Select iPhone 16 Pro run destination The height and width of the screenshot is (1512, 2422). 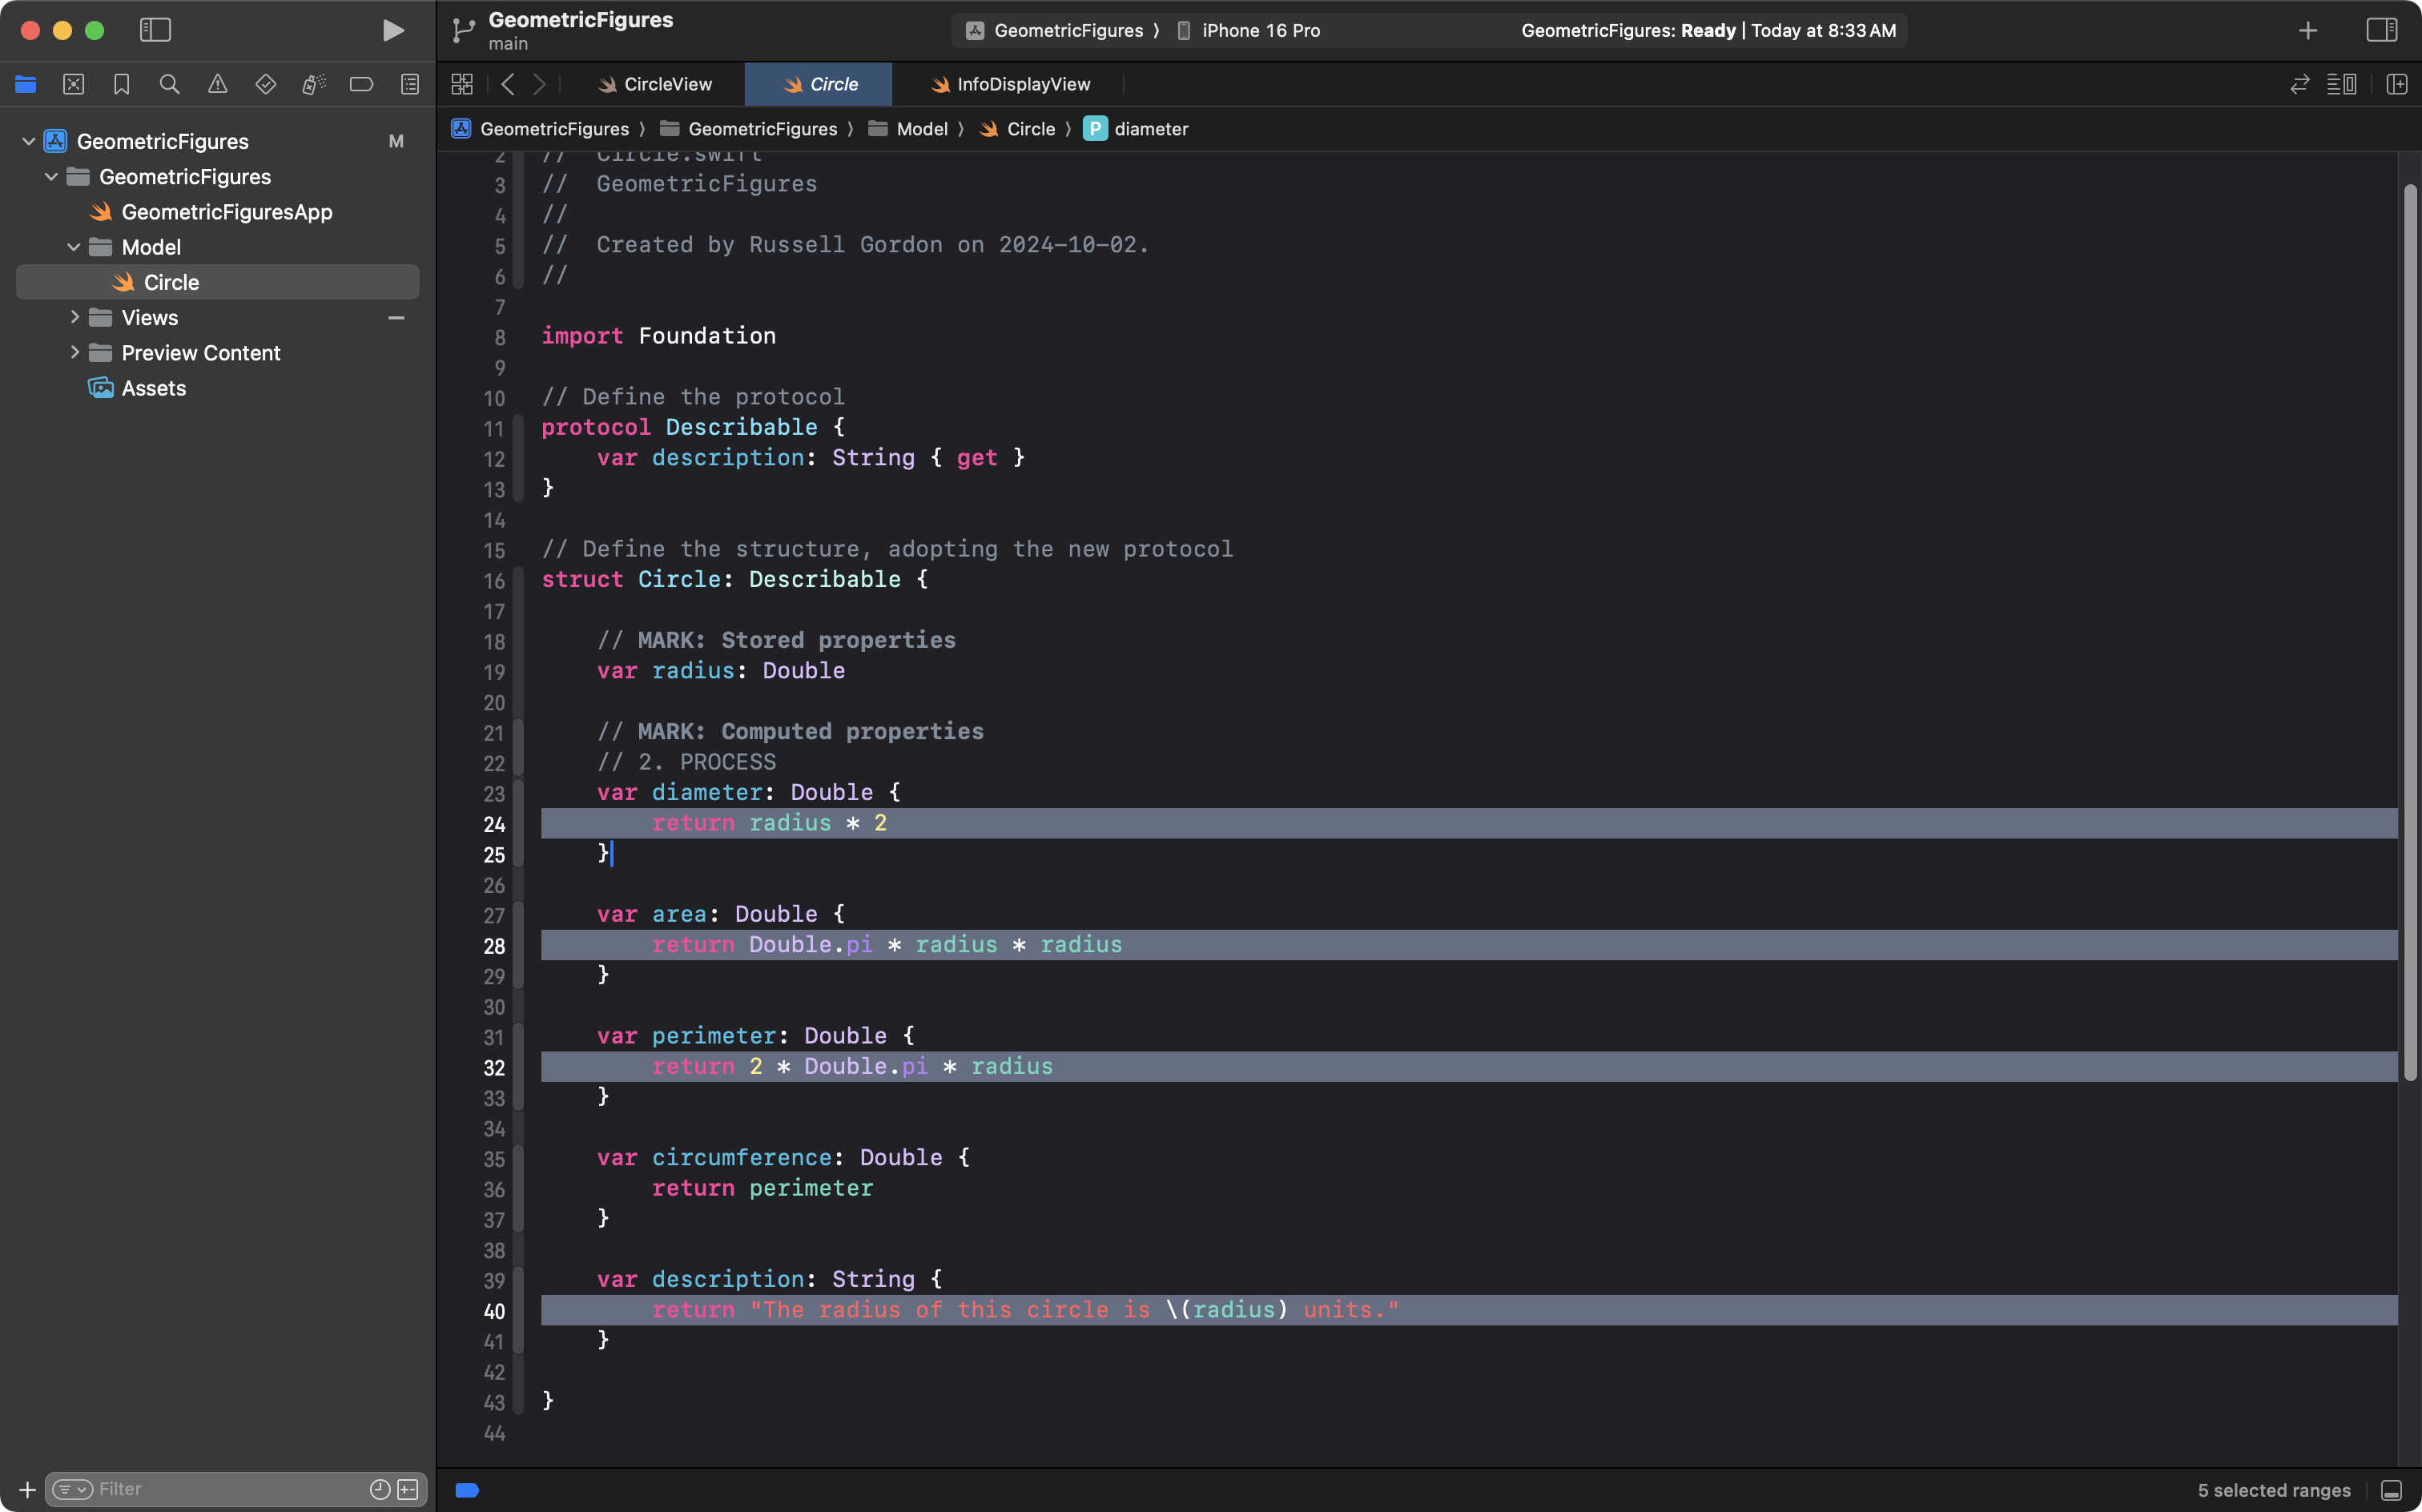(1259, 30)
